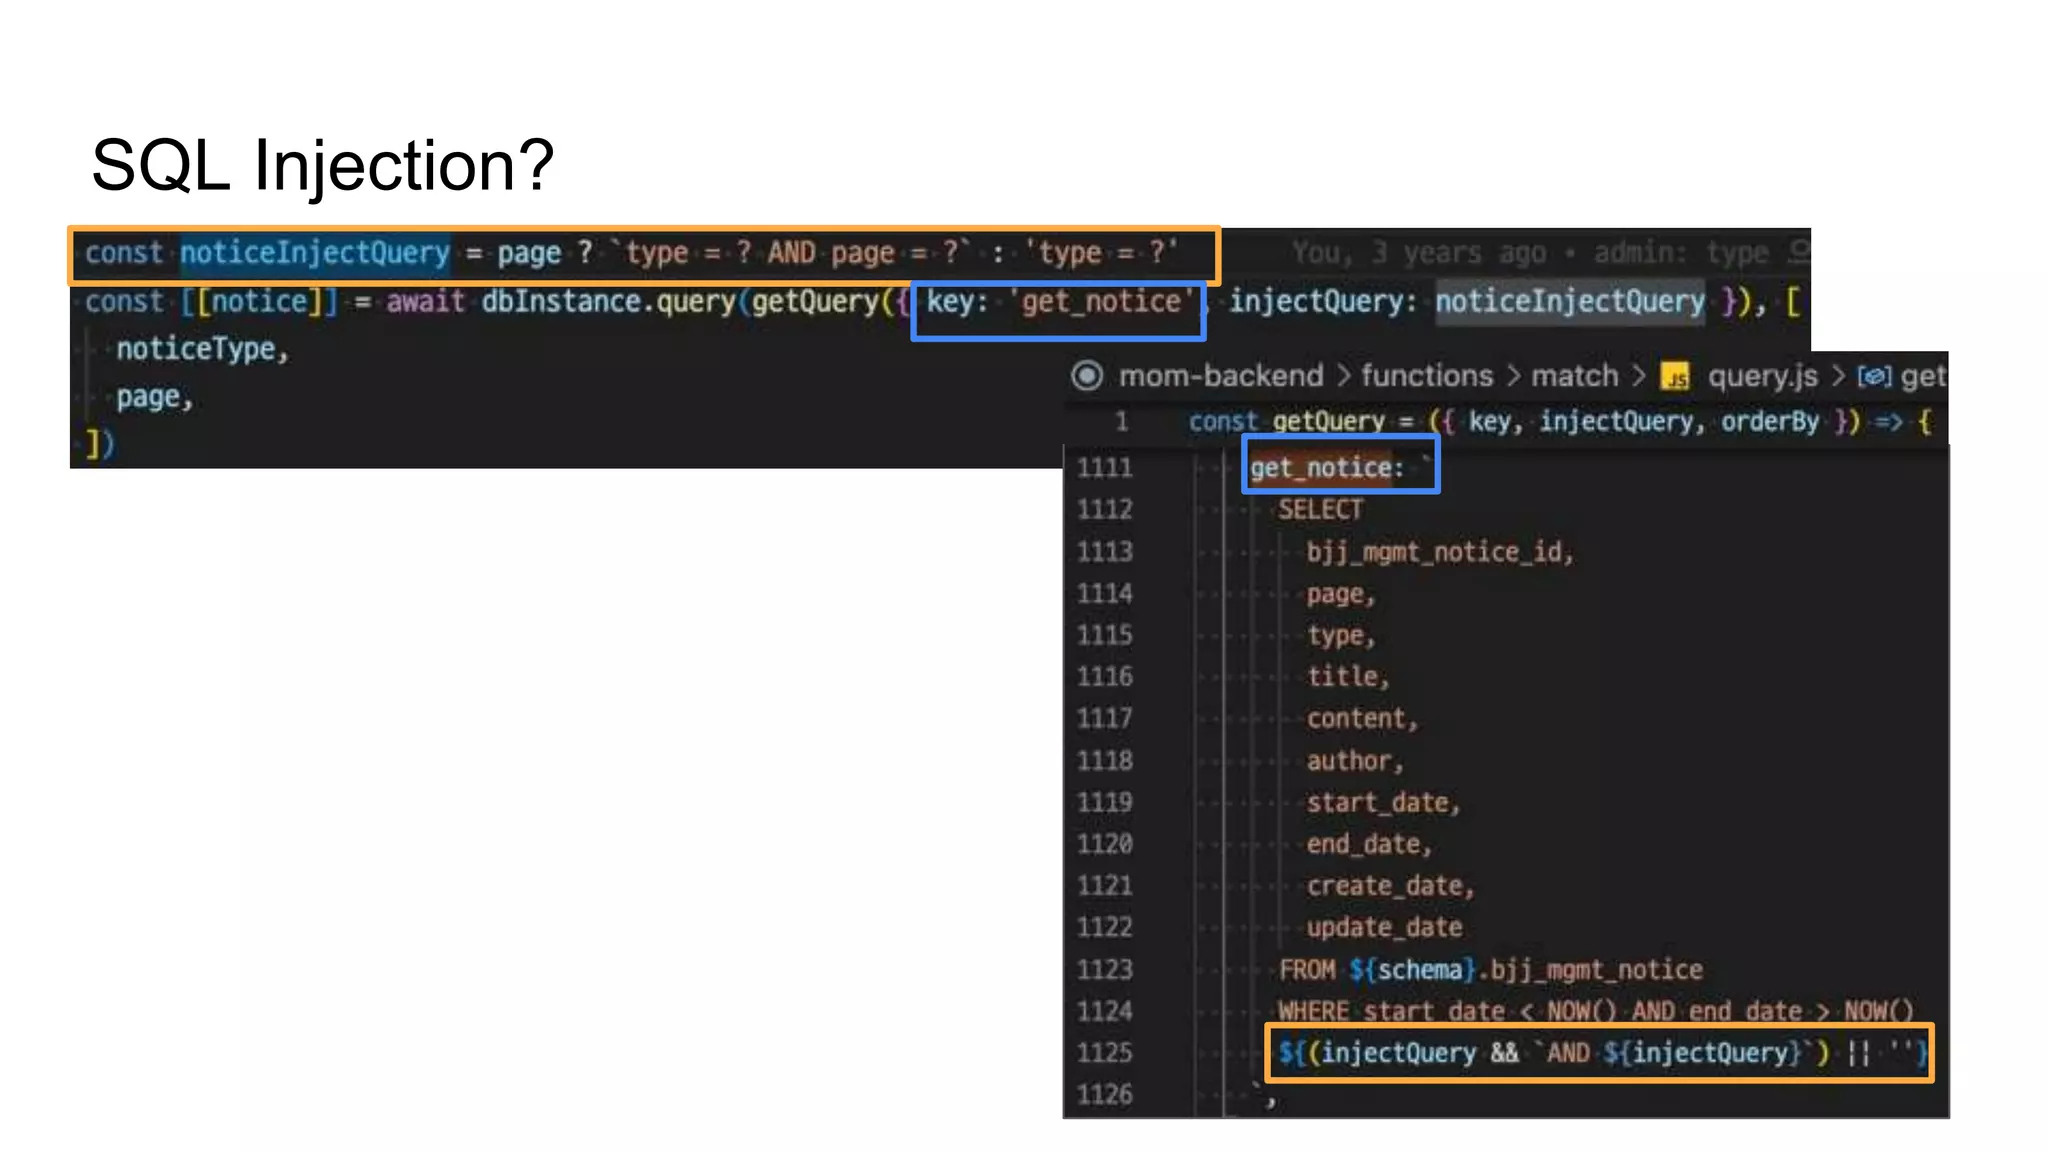This screenshot has width=2048, height=1152.
Task: Click the JS file icon in breadcrumb
Action: 1675,377
